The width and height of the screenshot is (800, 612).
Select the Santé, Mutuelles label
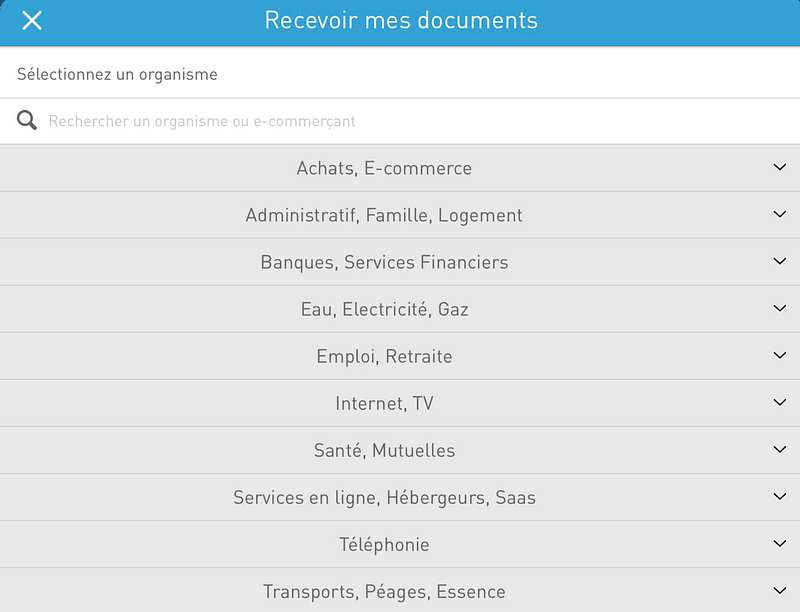pos(384,451)
